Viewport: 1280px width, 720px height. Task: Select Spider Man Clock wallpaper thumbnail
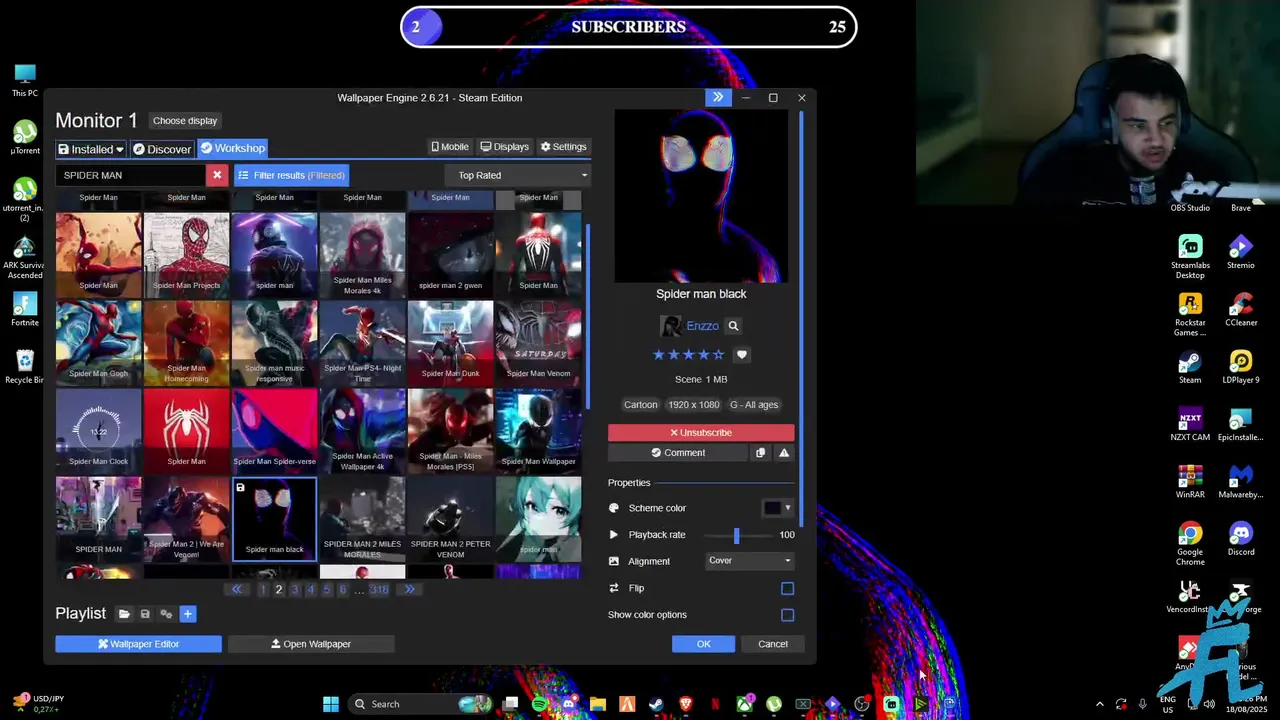98,430
